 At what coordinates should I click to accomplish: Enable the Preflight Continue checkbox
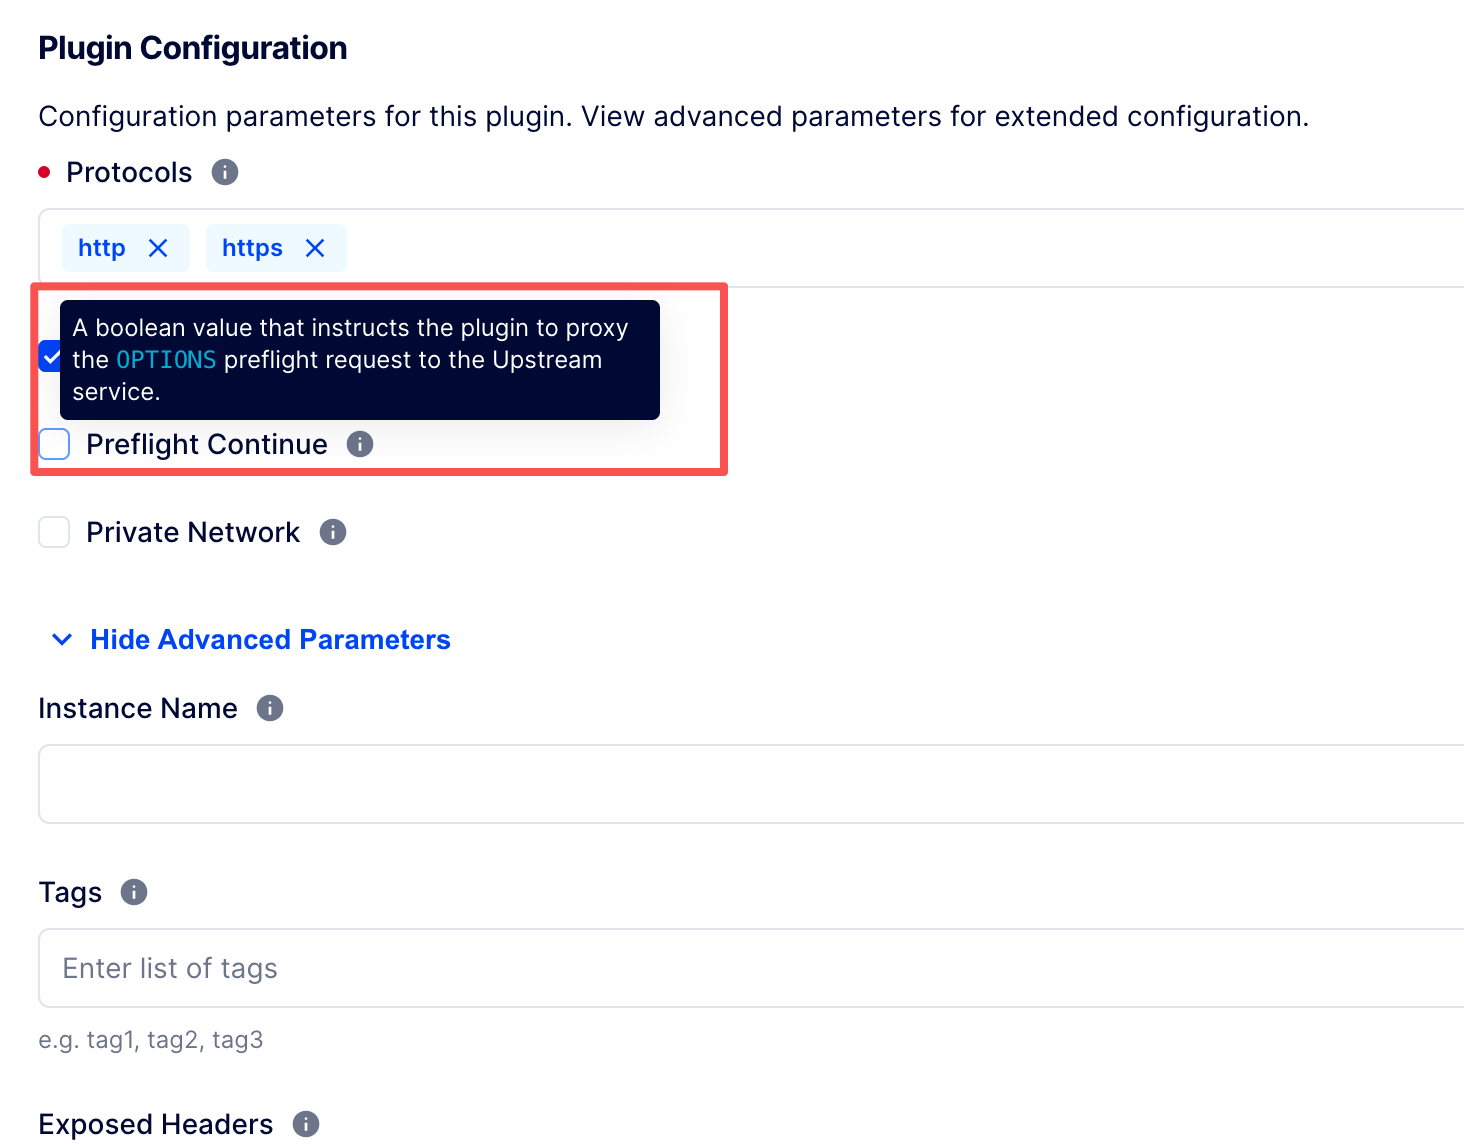(x=54, y=444)
